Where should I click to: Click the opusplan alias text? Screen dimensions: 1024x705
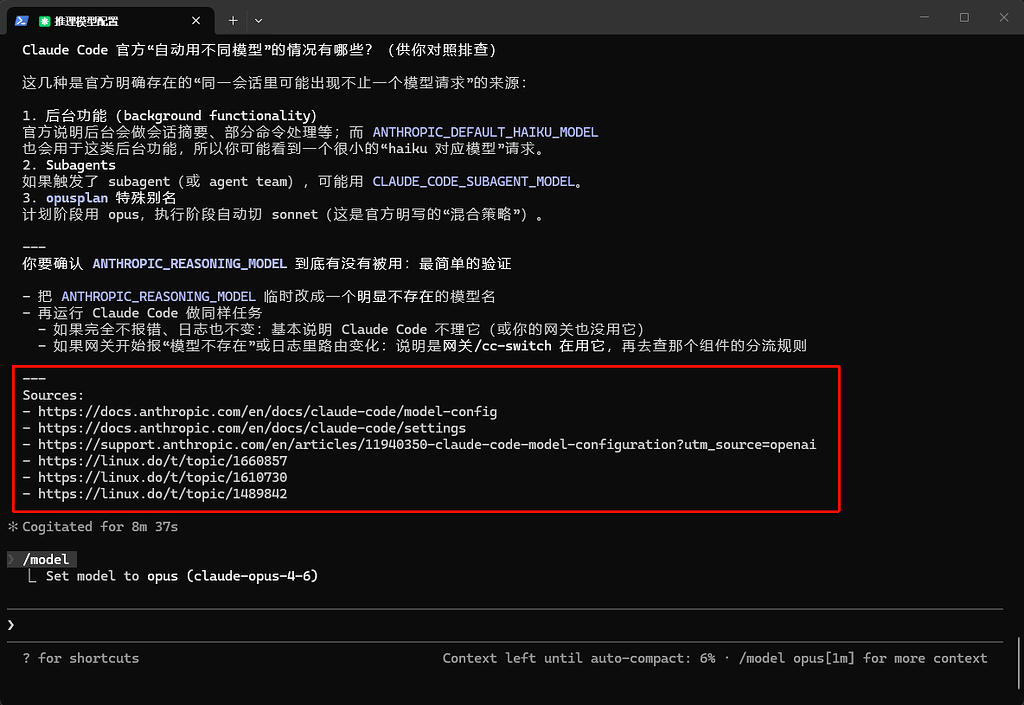[x=76, y=198]
